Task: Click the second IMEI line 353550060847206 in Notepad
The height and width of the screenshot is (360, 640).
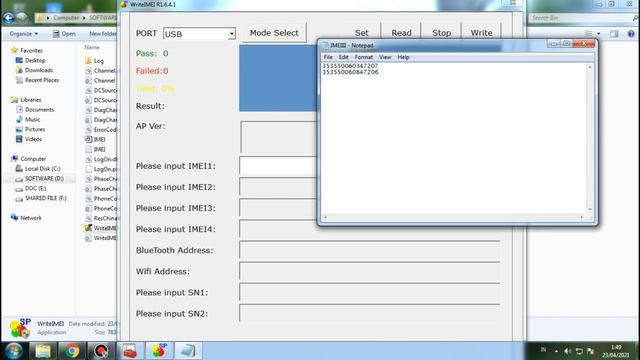Action: click(350, 72)
